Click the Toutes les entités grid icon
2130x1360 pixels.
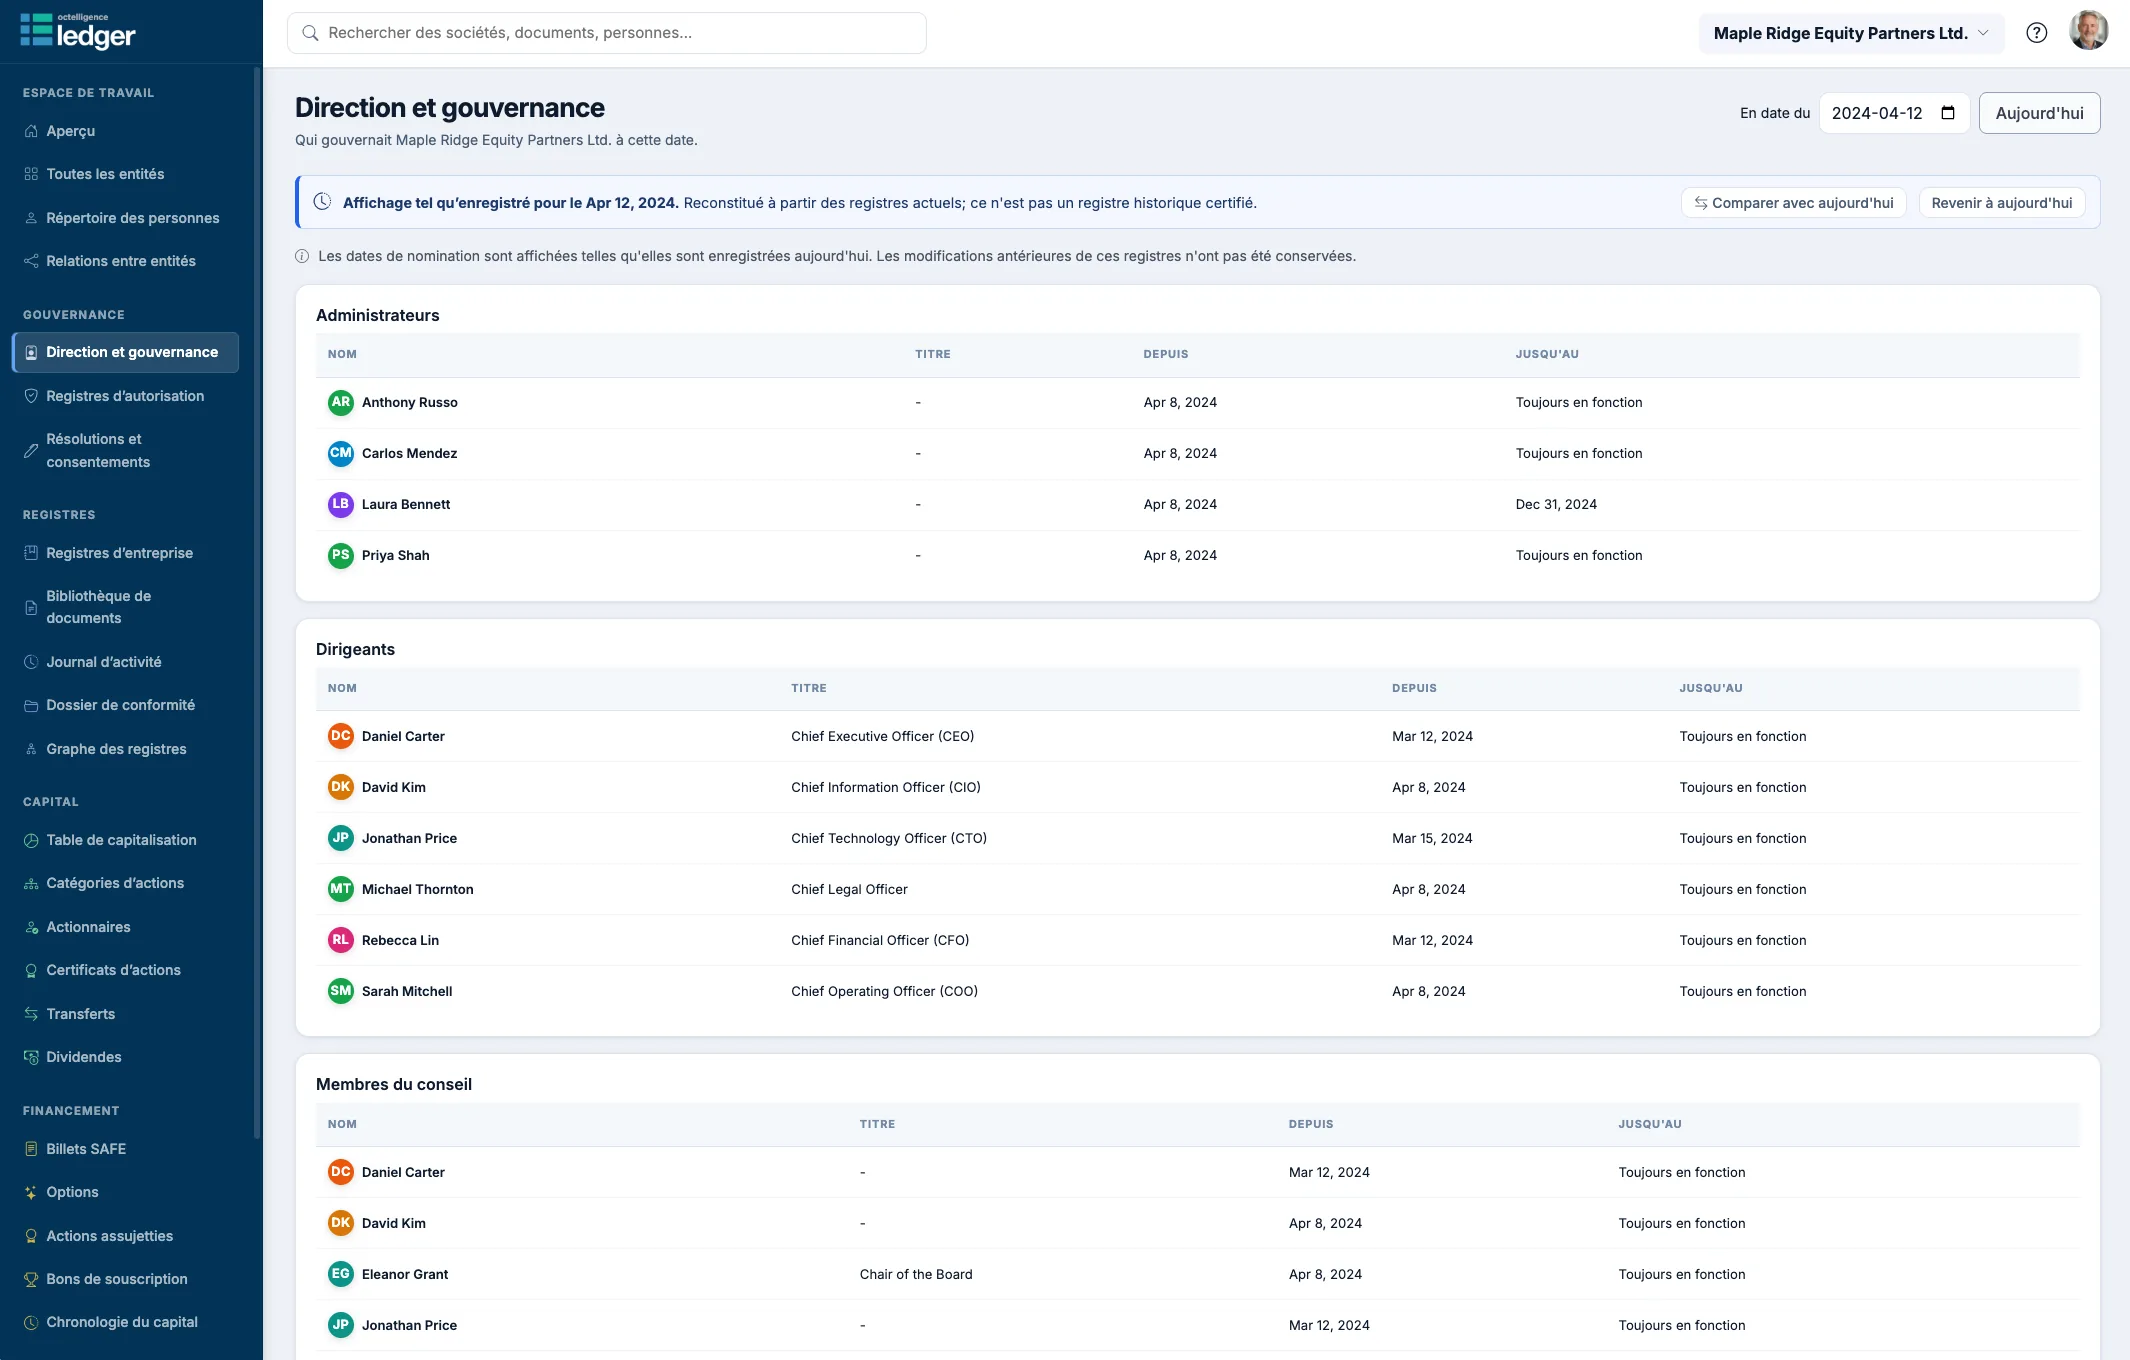31,174
